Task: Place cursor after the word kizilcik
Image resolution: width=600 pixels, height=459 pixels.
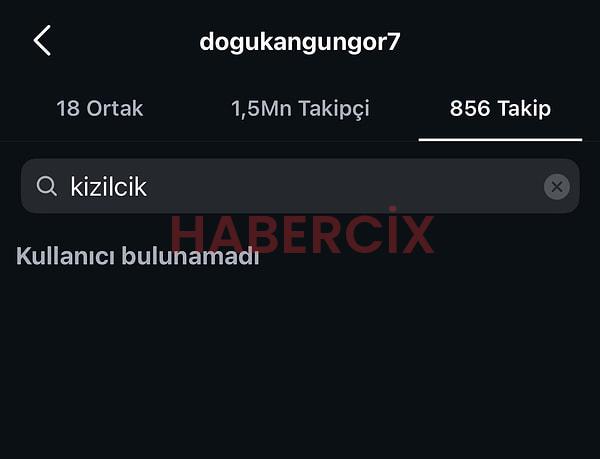Action: [x=148, y=187]
